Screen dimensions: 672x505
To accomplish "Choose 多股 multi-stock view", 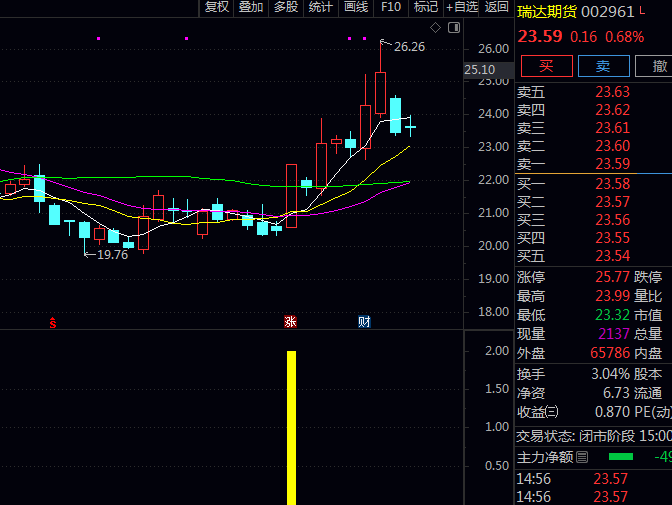I will 286,7.
